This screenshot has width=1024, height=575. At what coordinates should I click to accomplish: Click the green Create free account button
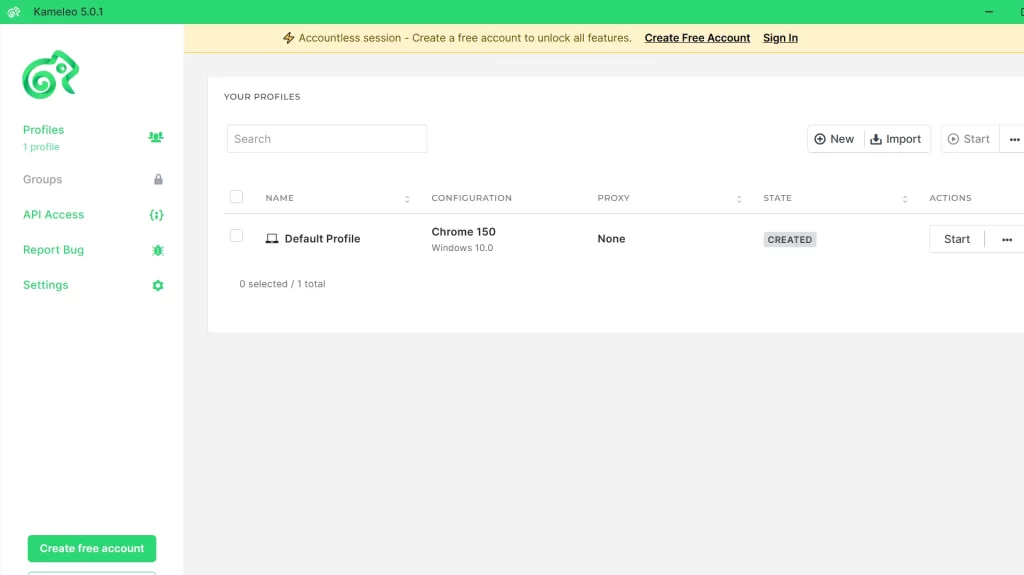[91, 548]
